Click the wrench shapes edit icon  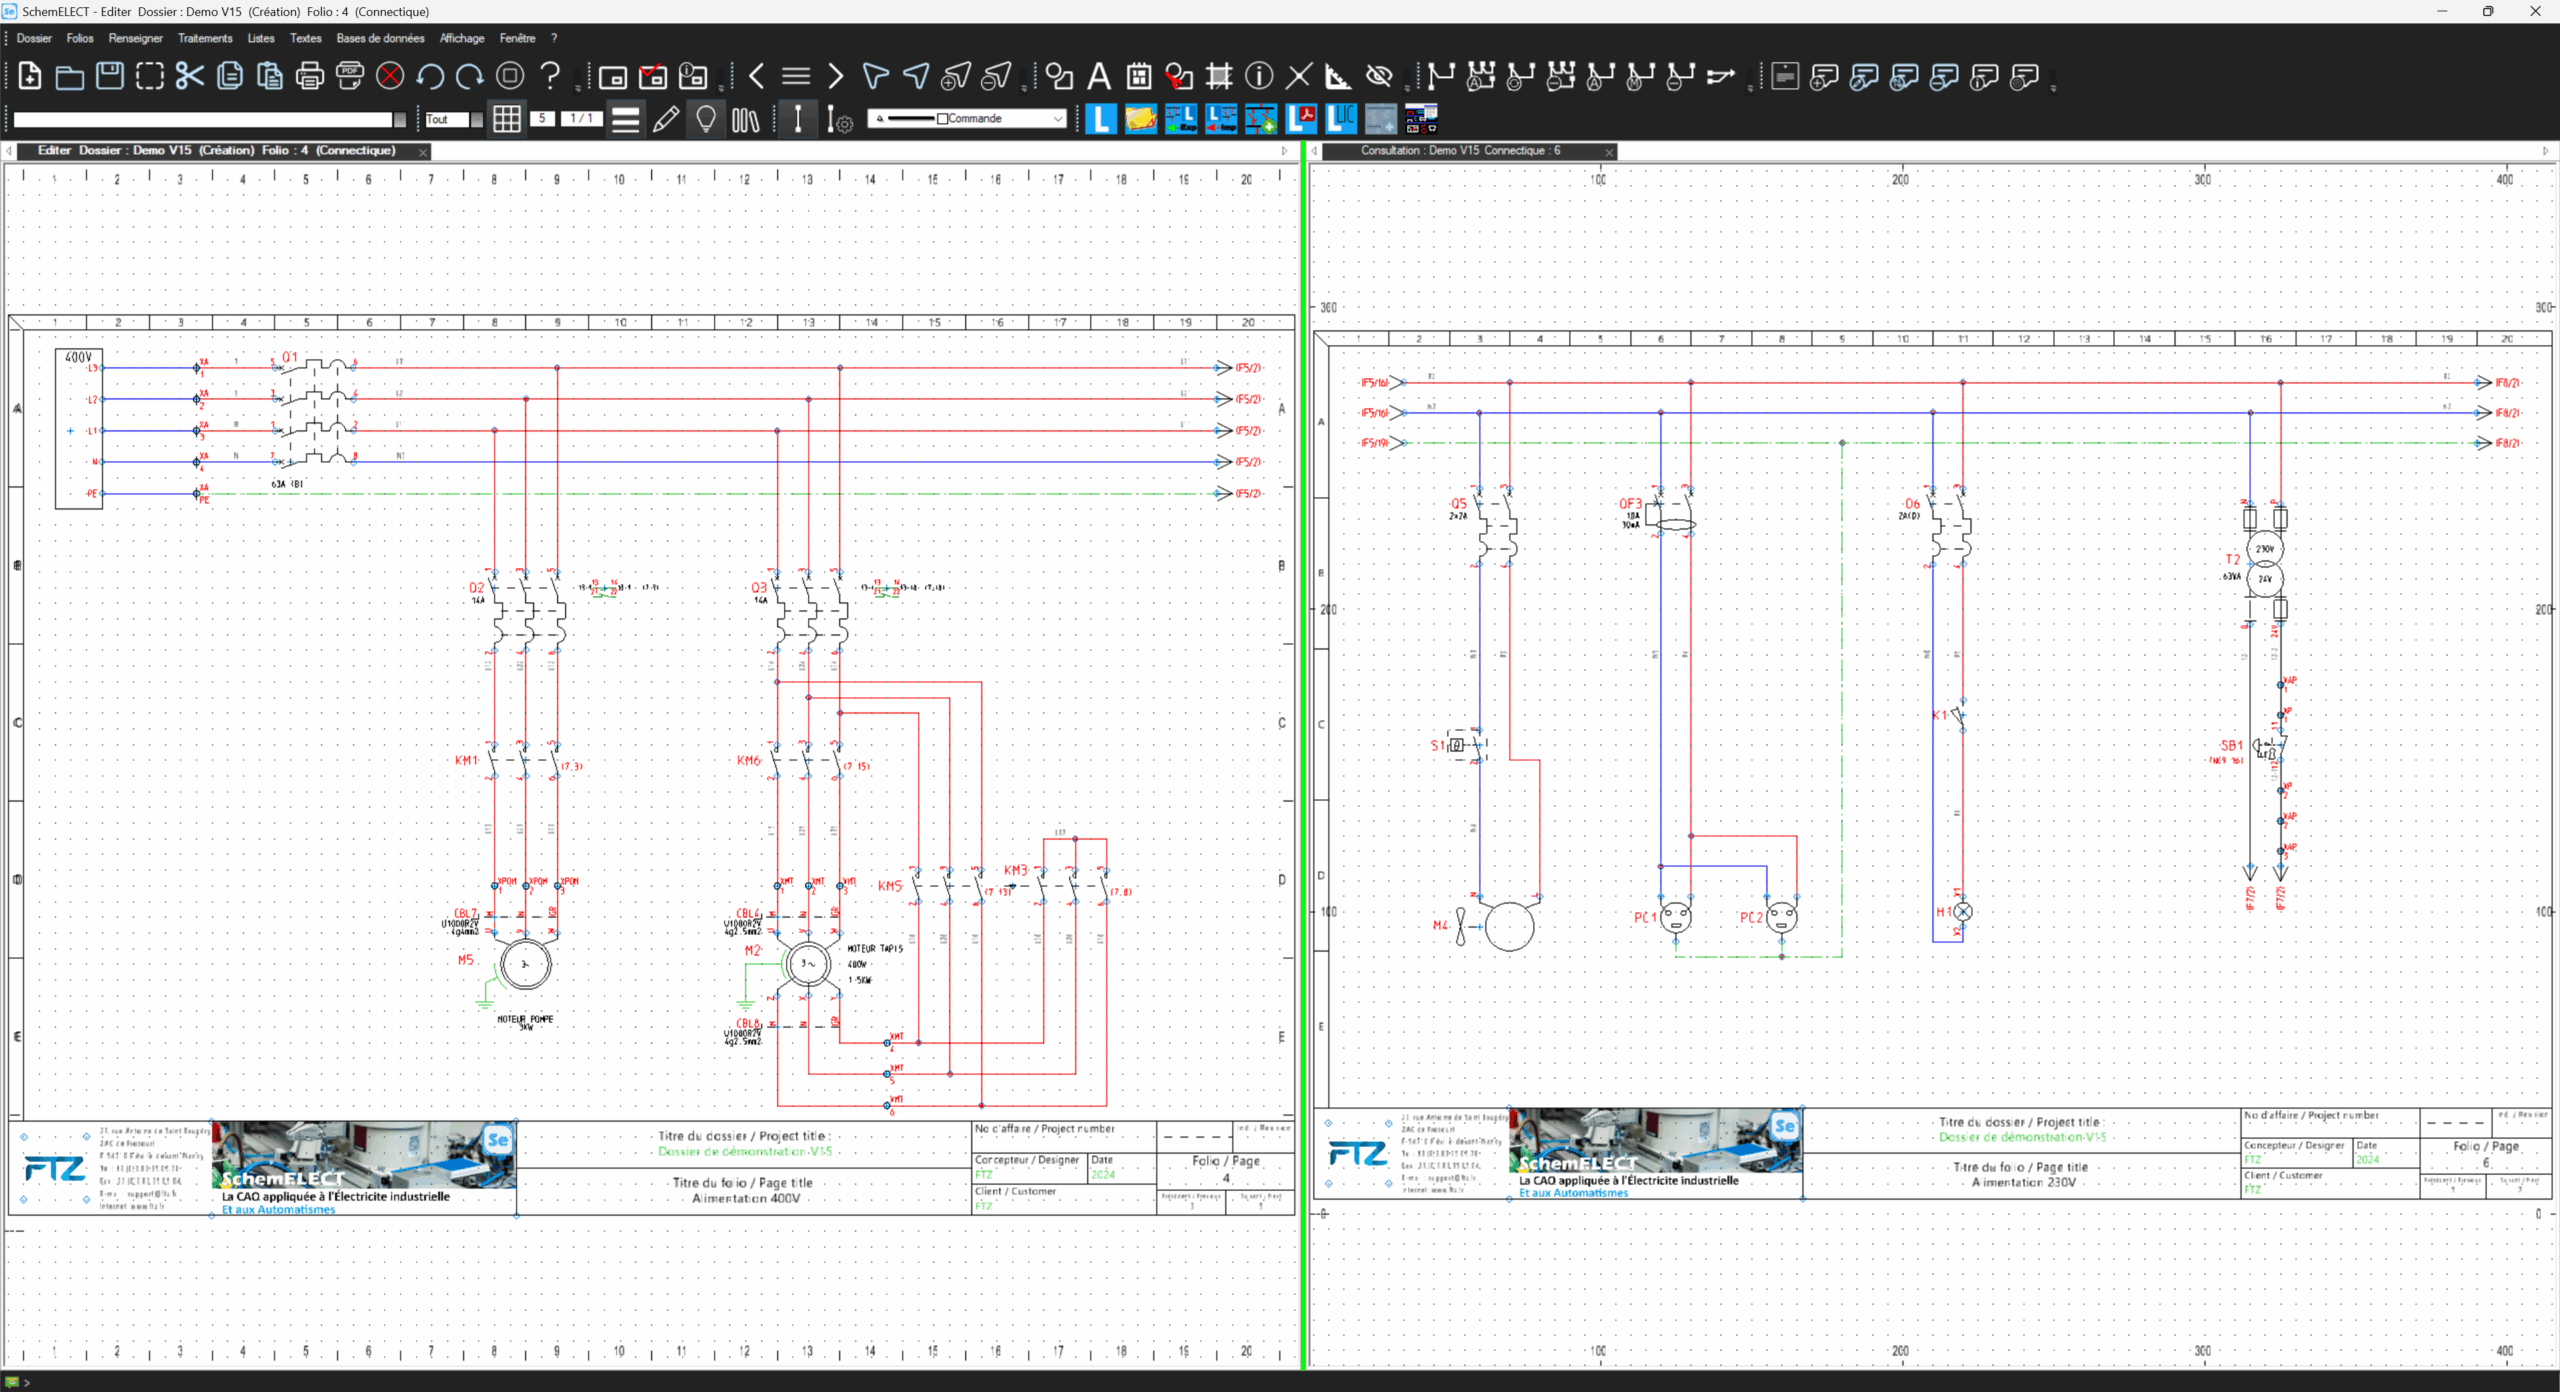coord(1179,76)
